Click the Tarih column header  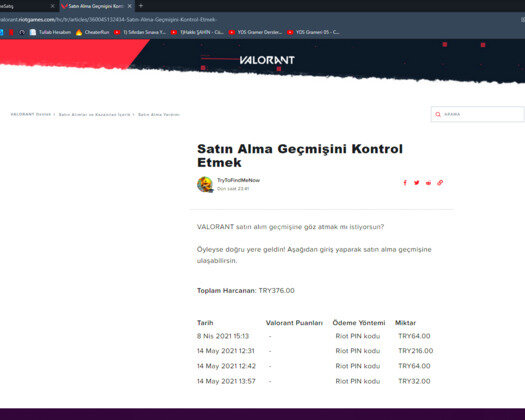click(205, 323)
